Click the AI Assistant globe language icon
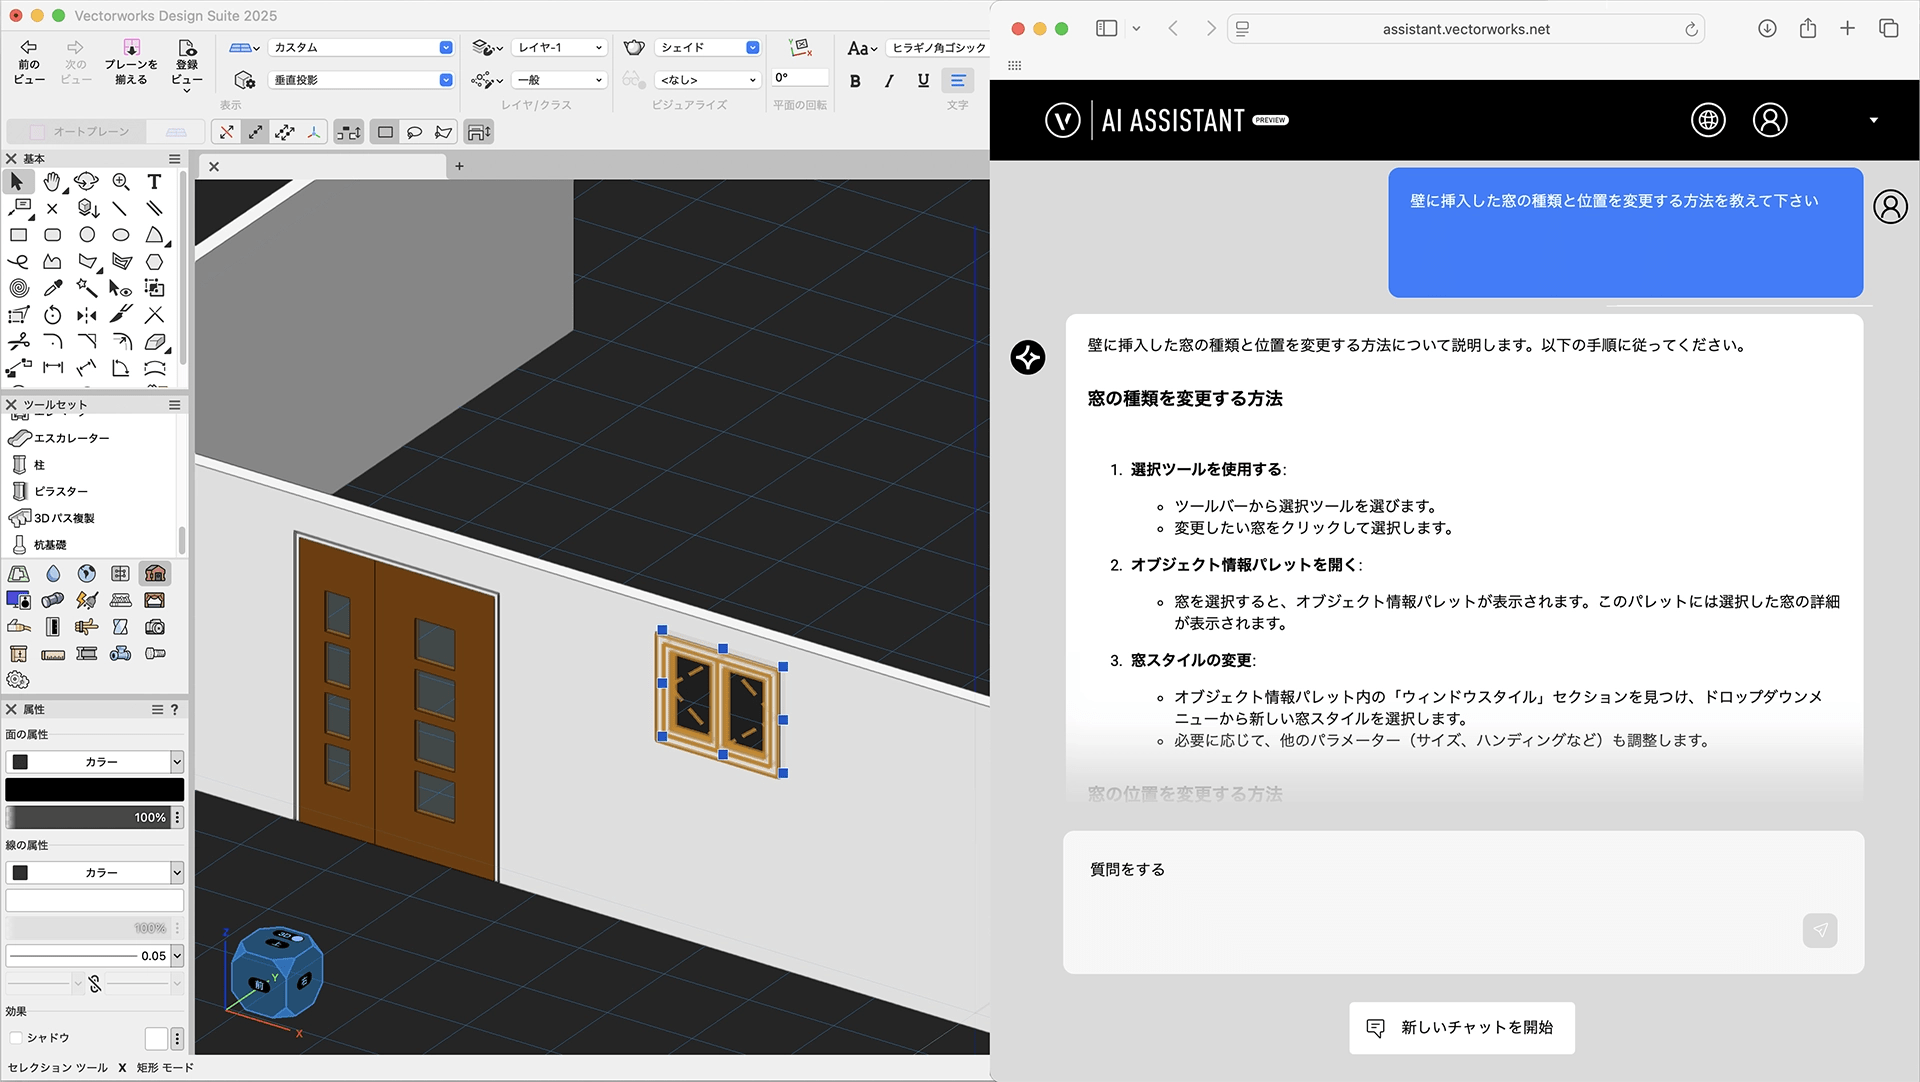1920x1082 pixels. pyautogui.click(x=1708, y=120)
